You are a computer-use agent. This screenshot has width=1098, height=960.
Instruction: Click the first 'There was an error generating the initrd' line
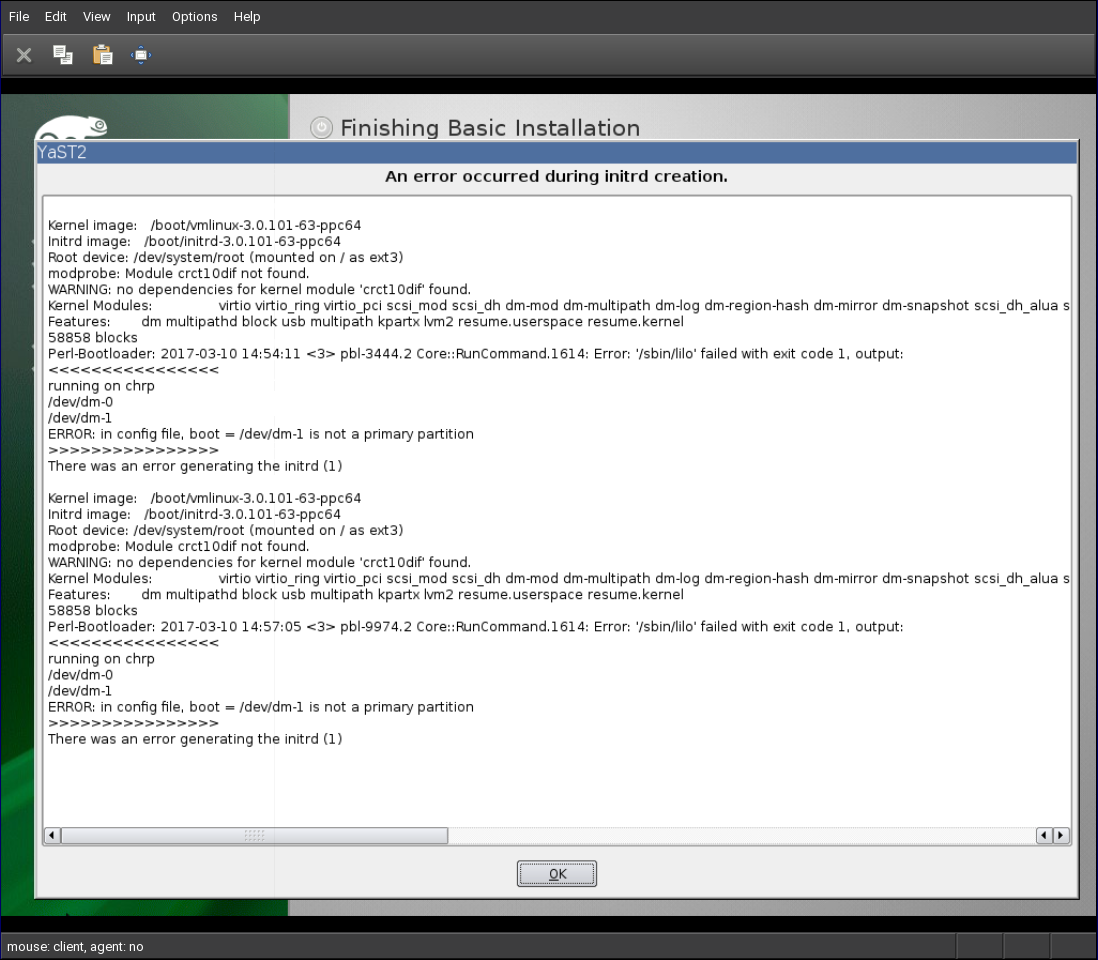[195, 467]
